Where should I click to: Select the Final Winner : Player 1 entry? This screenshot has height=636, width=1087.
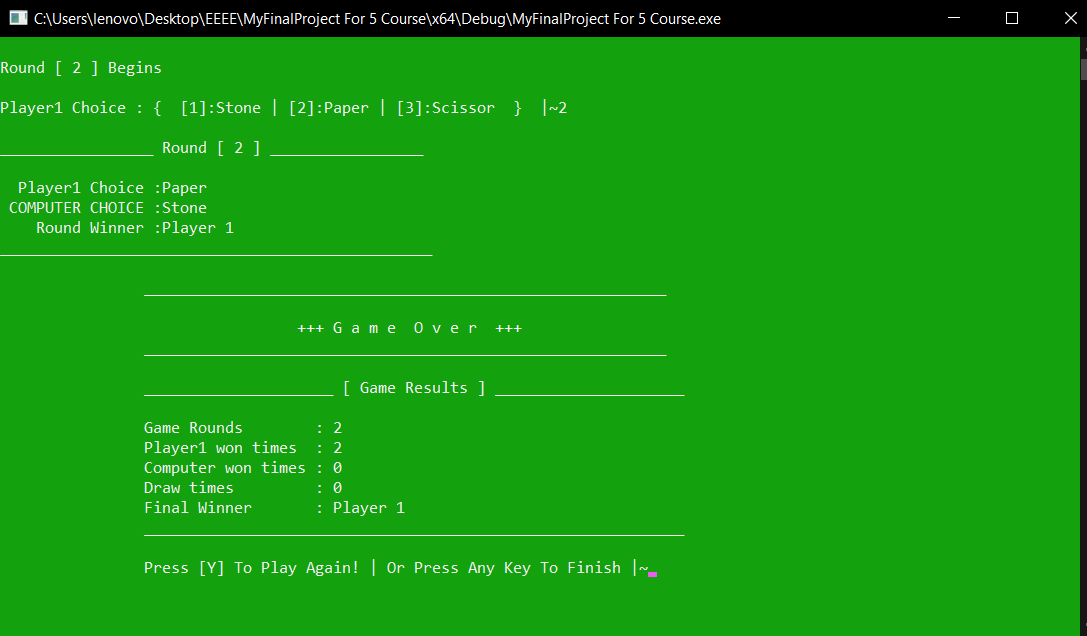(x=275, y=507)
